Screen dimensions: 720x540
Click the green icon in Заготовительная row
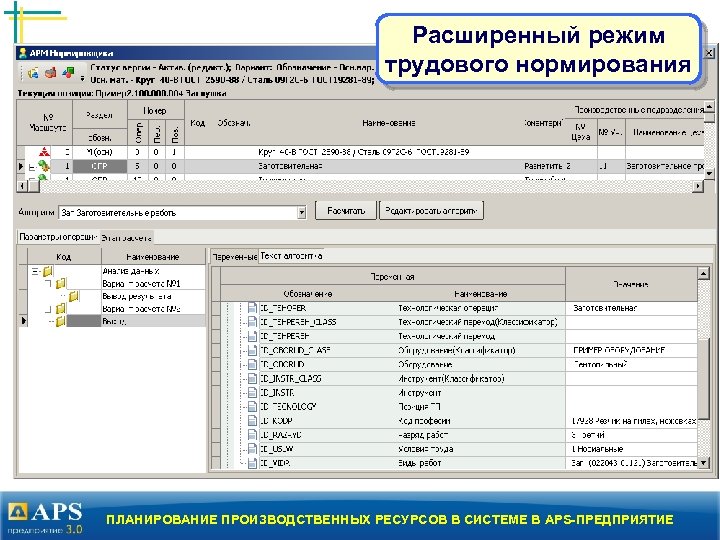44,166
